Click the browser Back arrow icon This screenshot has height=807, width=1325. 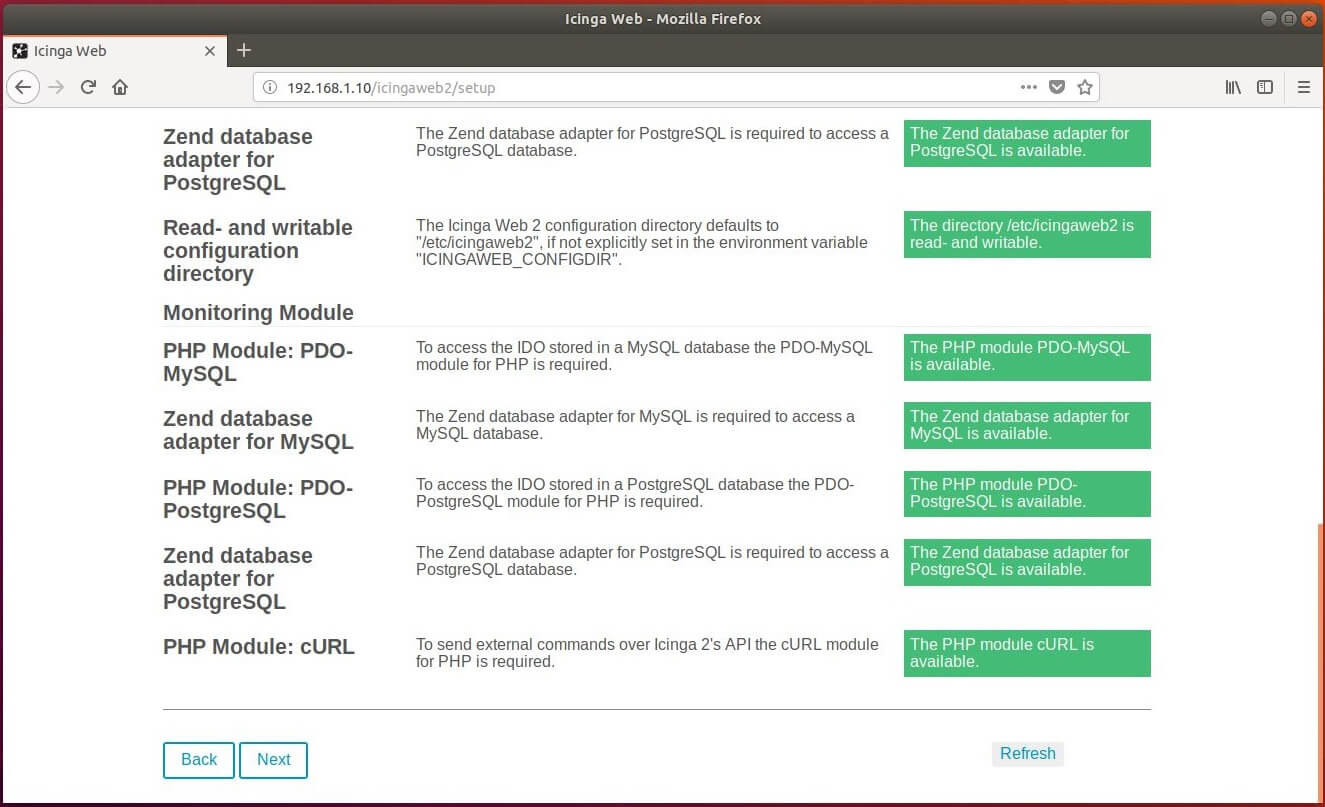tap(24, 87)
